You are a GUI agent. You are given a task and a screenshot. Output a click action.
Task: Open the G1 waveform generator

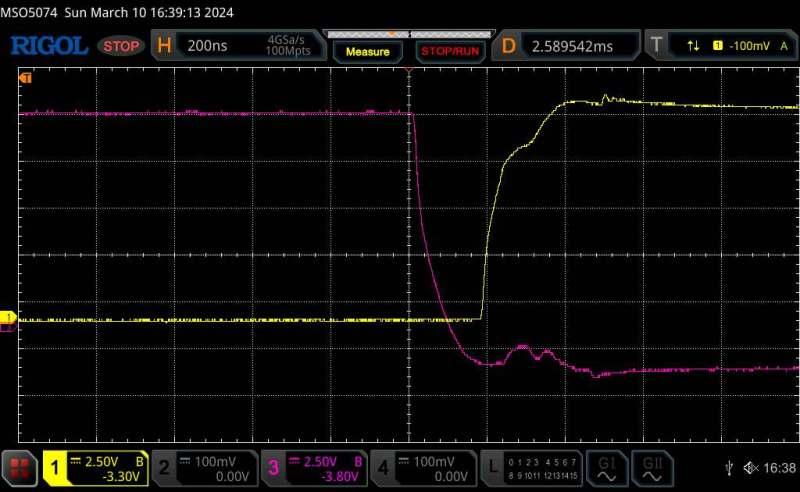[x=606, y=467]
